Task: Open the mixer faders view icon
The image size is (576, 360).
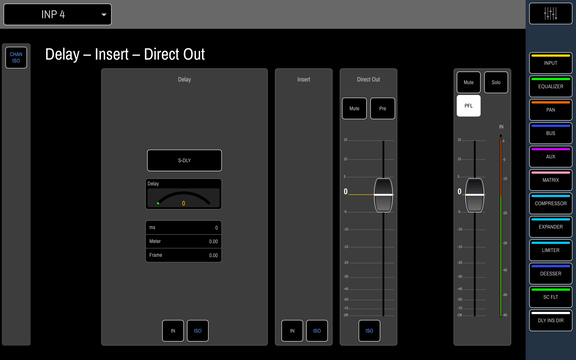Action: [x=550, y=14]
